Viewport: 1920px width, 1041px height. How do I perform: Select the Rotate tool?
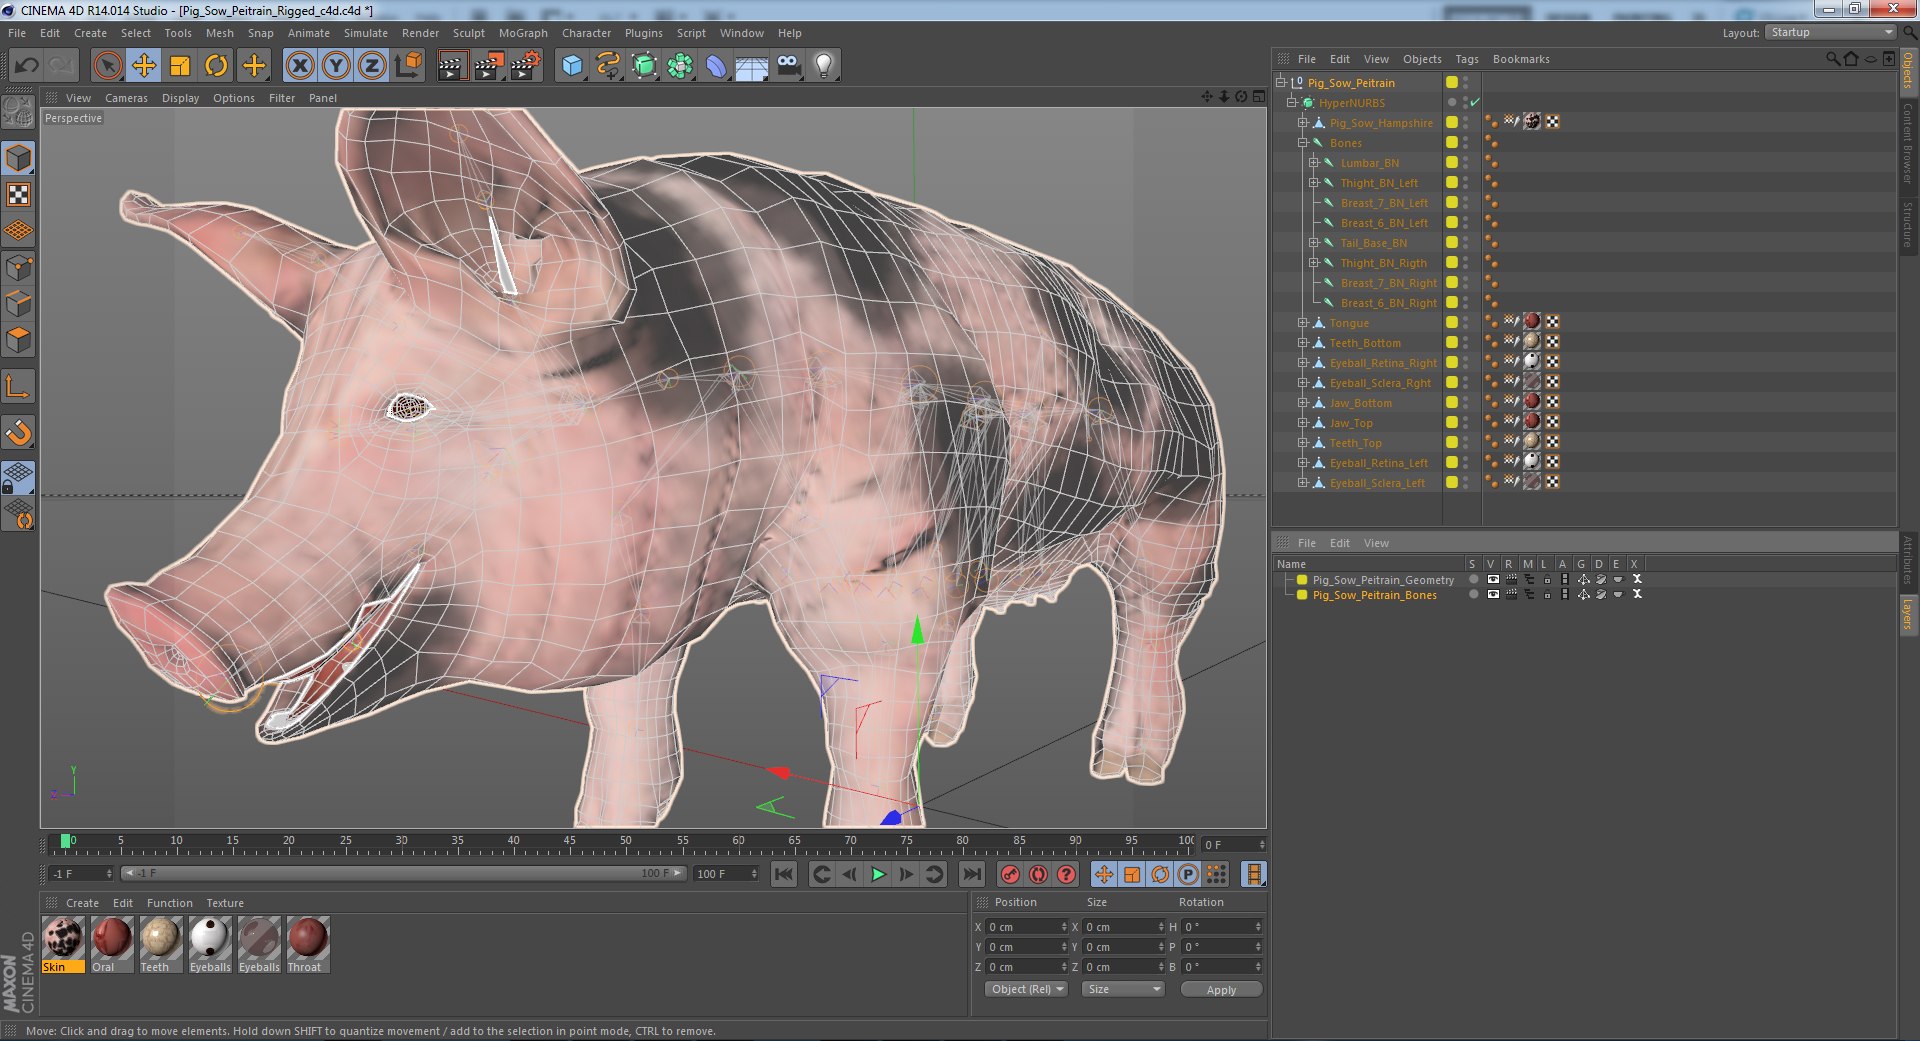point(216,66)
